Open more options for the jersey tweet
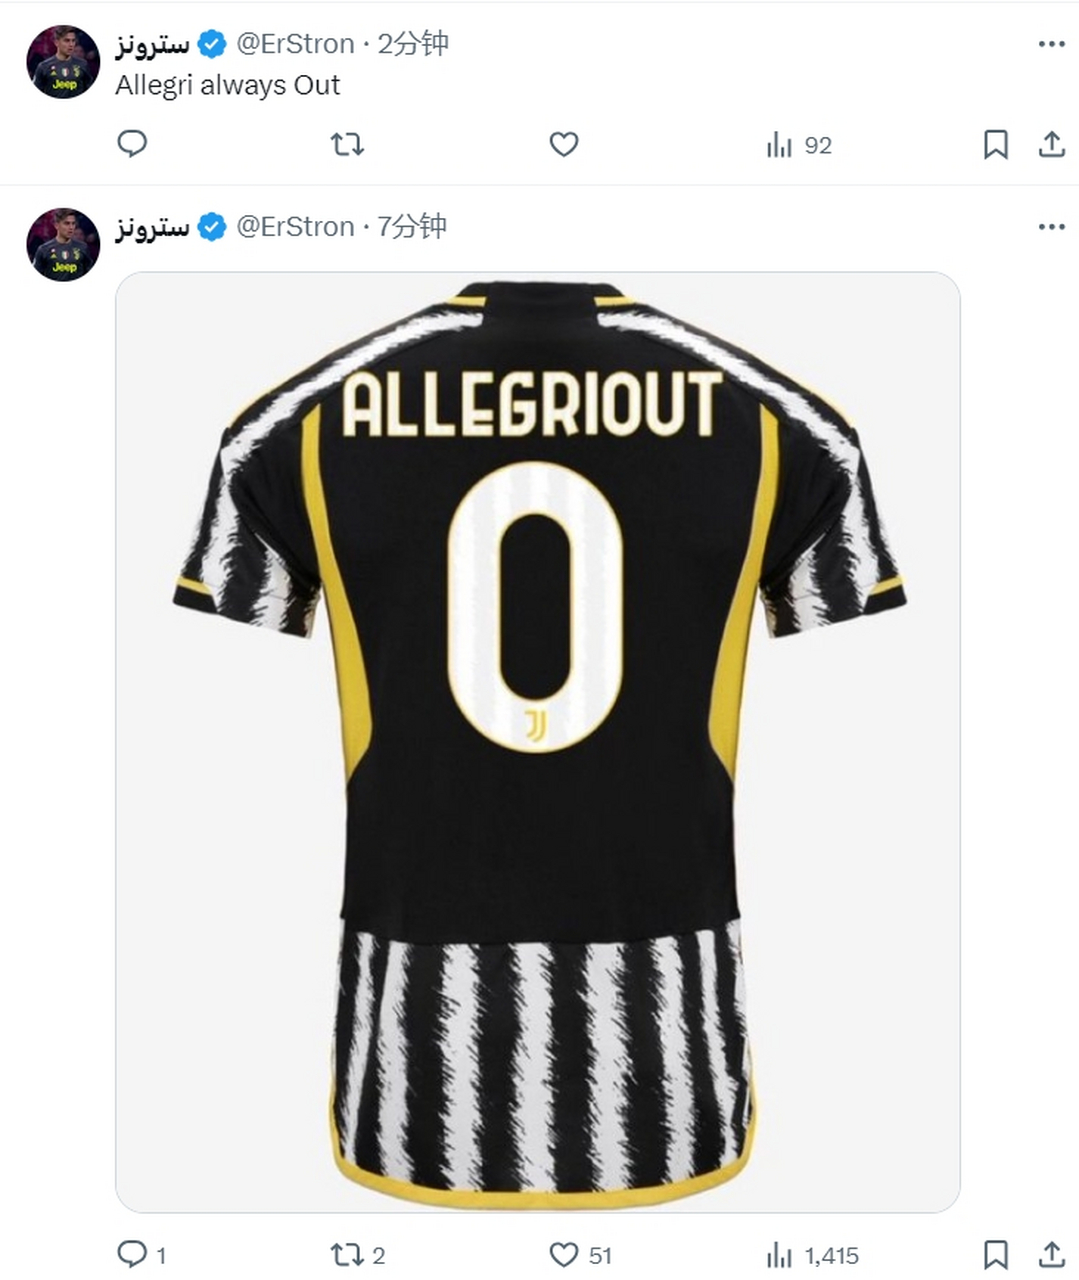 1051,227
